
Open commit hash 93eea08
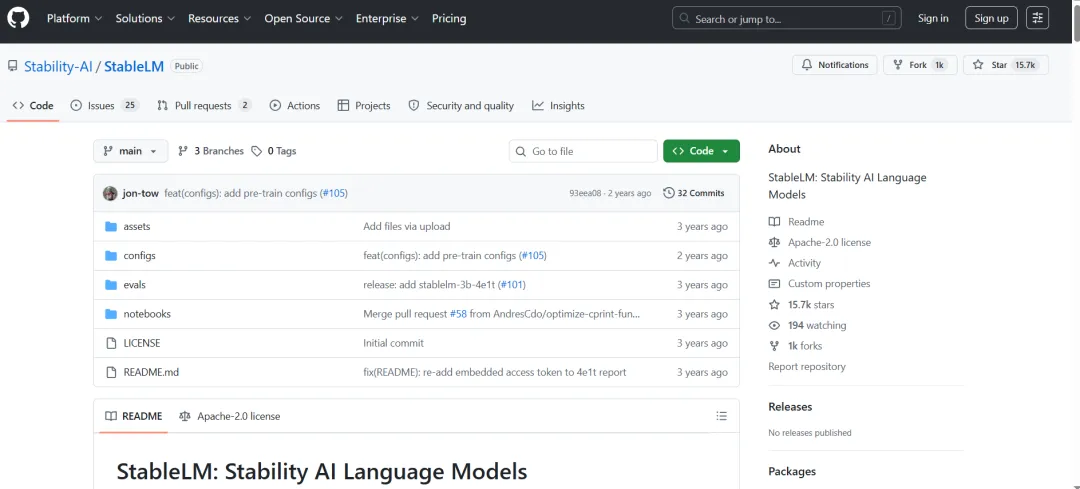pos(583,194)
